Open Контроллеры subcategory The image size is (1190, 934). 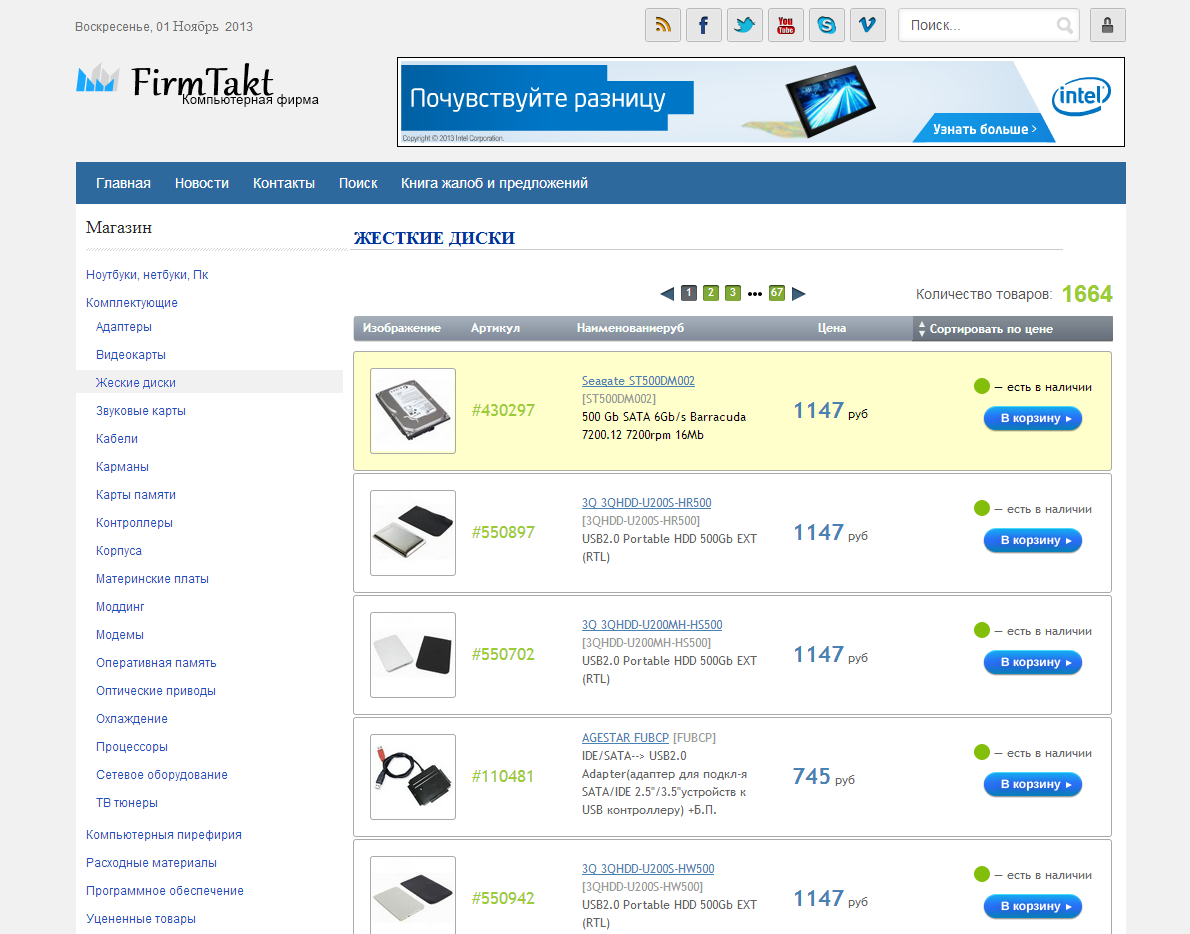[x=134, y=523]
